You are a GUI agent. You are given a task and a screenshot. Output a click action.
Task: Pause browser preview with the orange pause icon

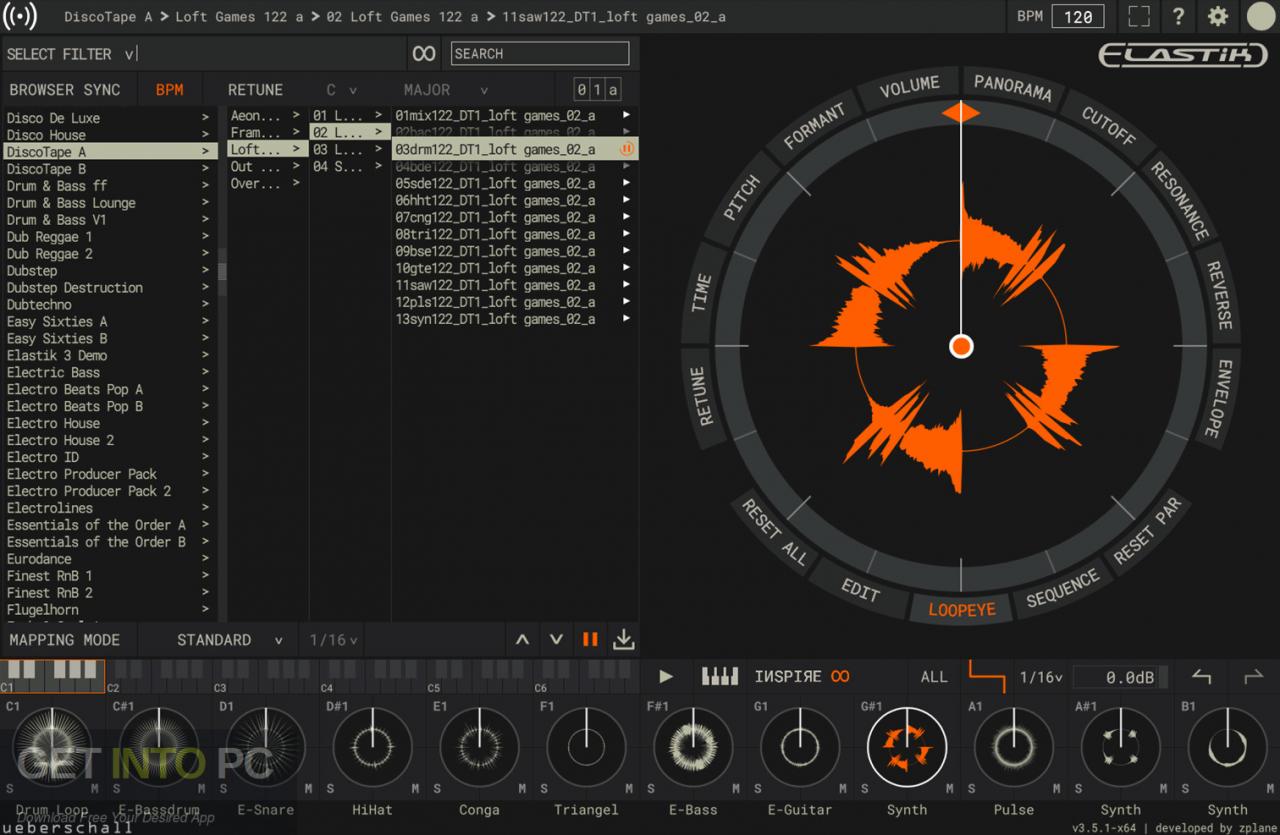point(590,640)
